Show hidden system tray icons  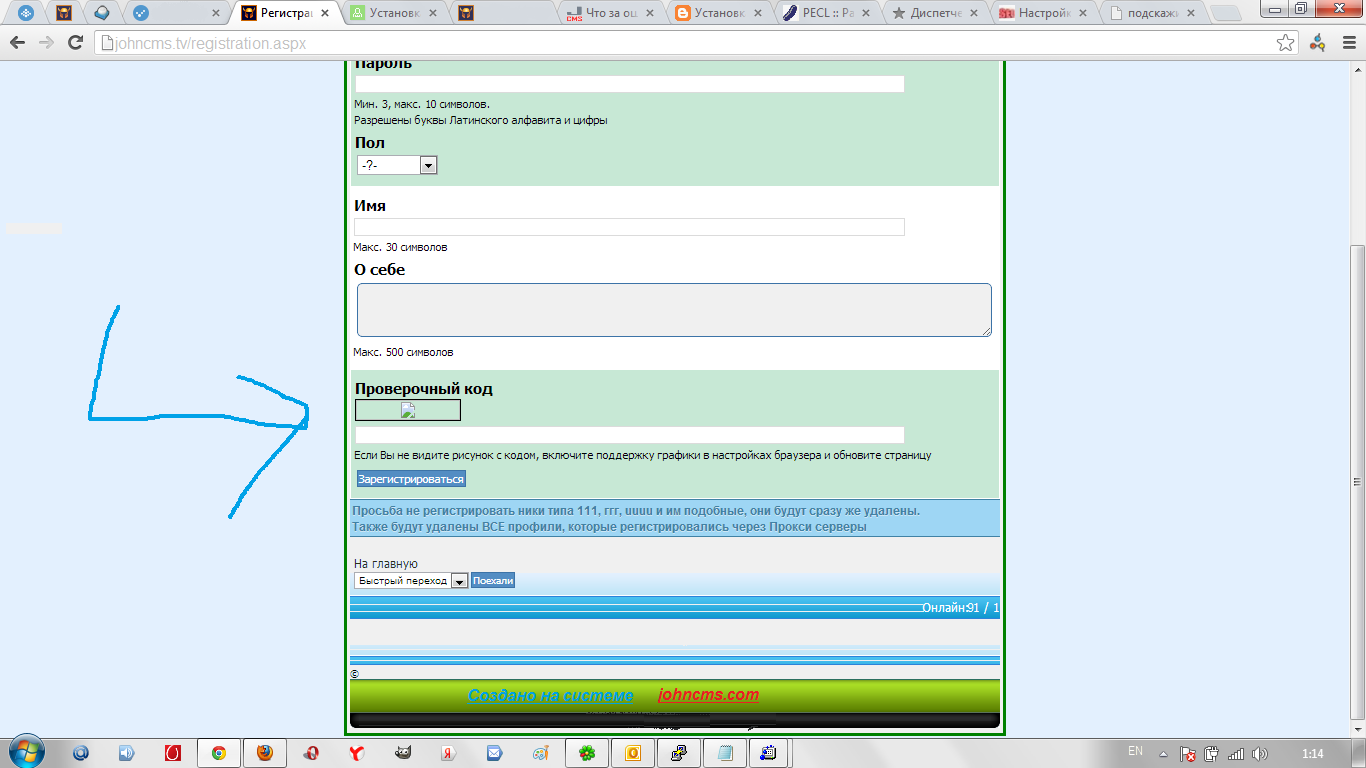pyautogui.click(x=1163, y=754)
